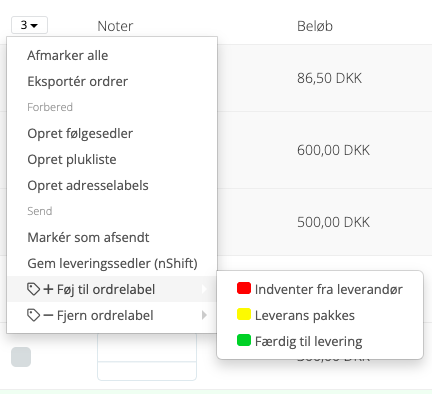This screenshot has height=394, width=432.
Task: Open the 3 selected orders dropdown
Action: coord(29,25)
